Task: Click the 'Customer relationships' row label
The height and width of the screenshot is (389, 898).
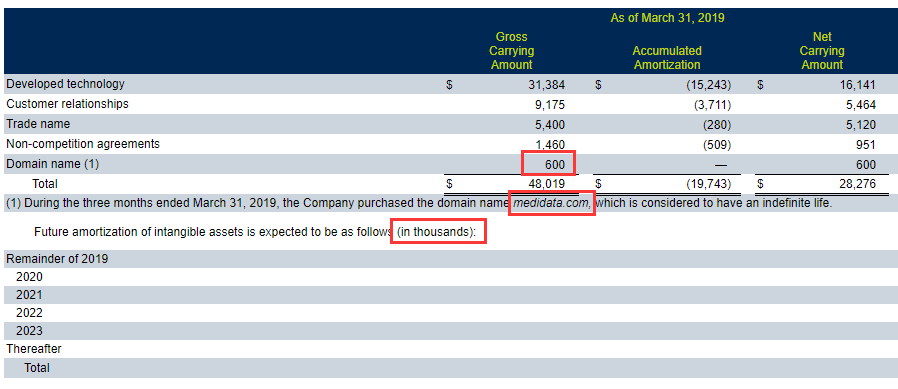Action: (x=68, y=104)
